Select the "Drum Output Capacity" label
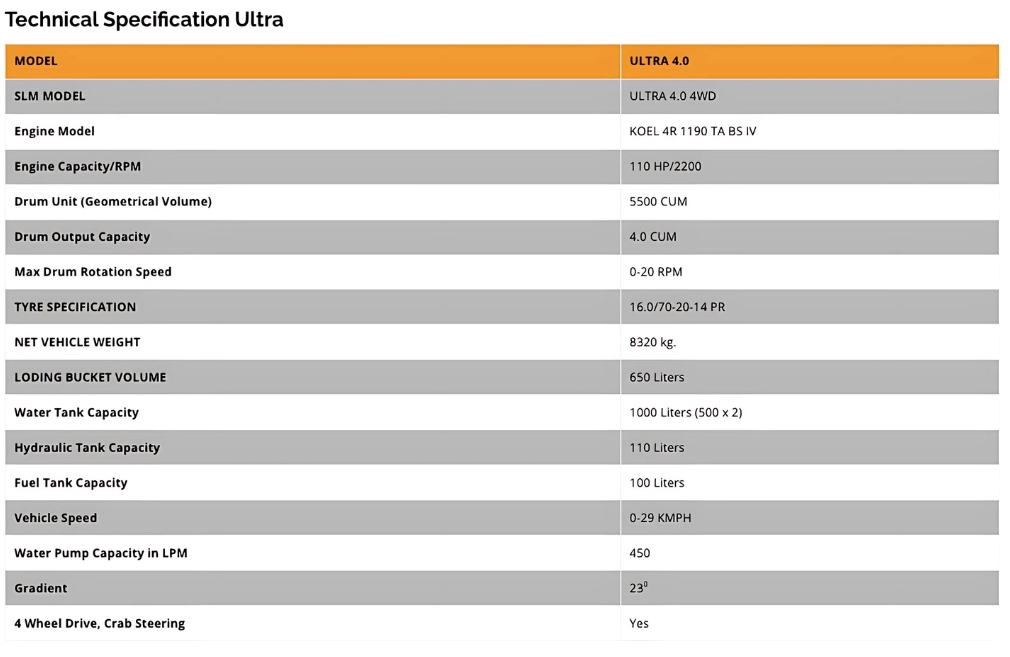 (x=82, y=236)
